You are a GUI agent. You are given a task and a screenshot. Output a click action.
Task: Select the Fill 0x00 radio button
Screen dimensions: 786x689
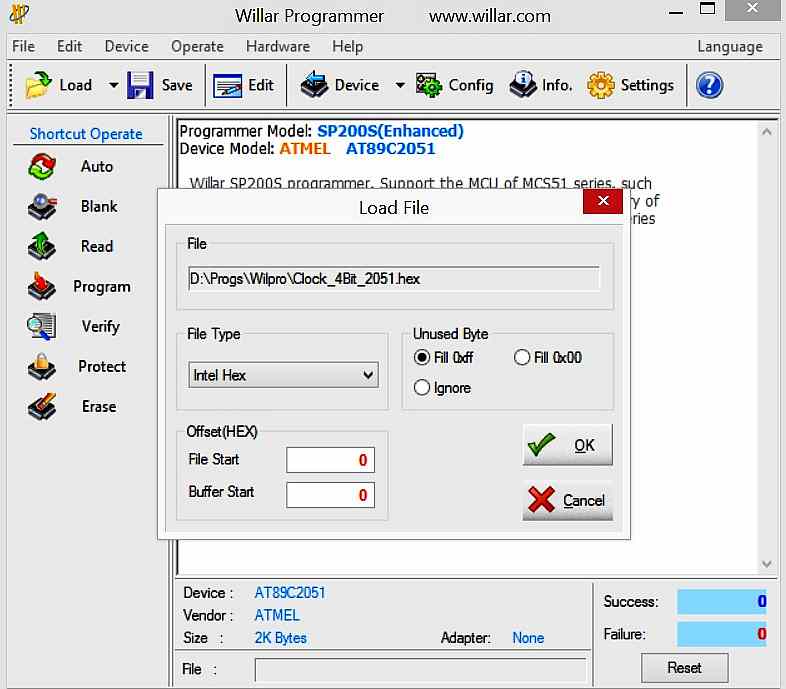pyautogui.click(x=522, y=358)
